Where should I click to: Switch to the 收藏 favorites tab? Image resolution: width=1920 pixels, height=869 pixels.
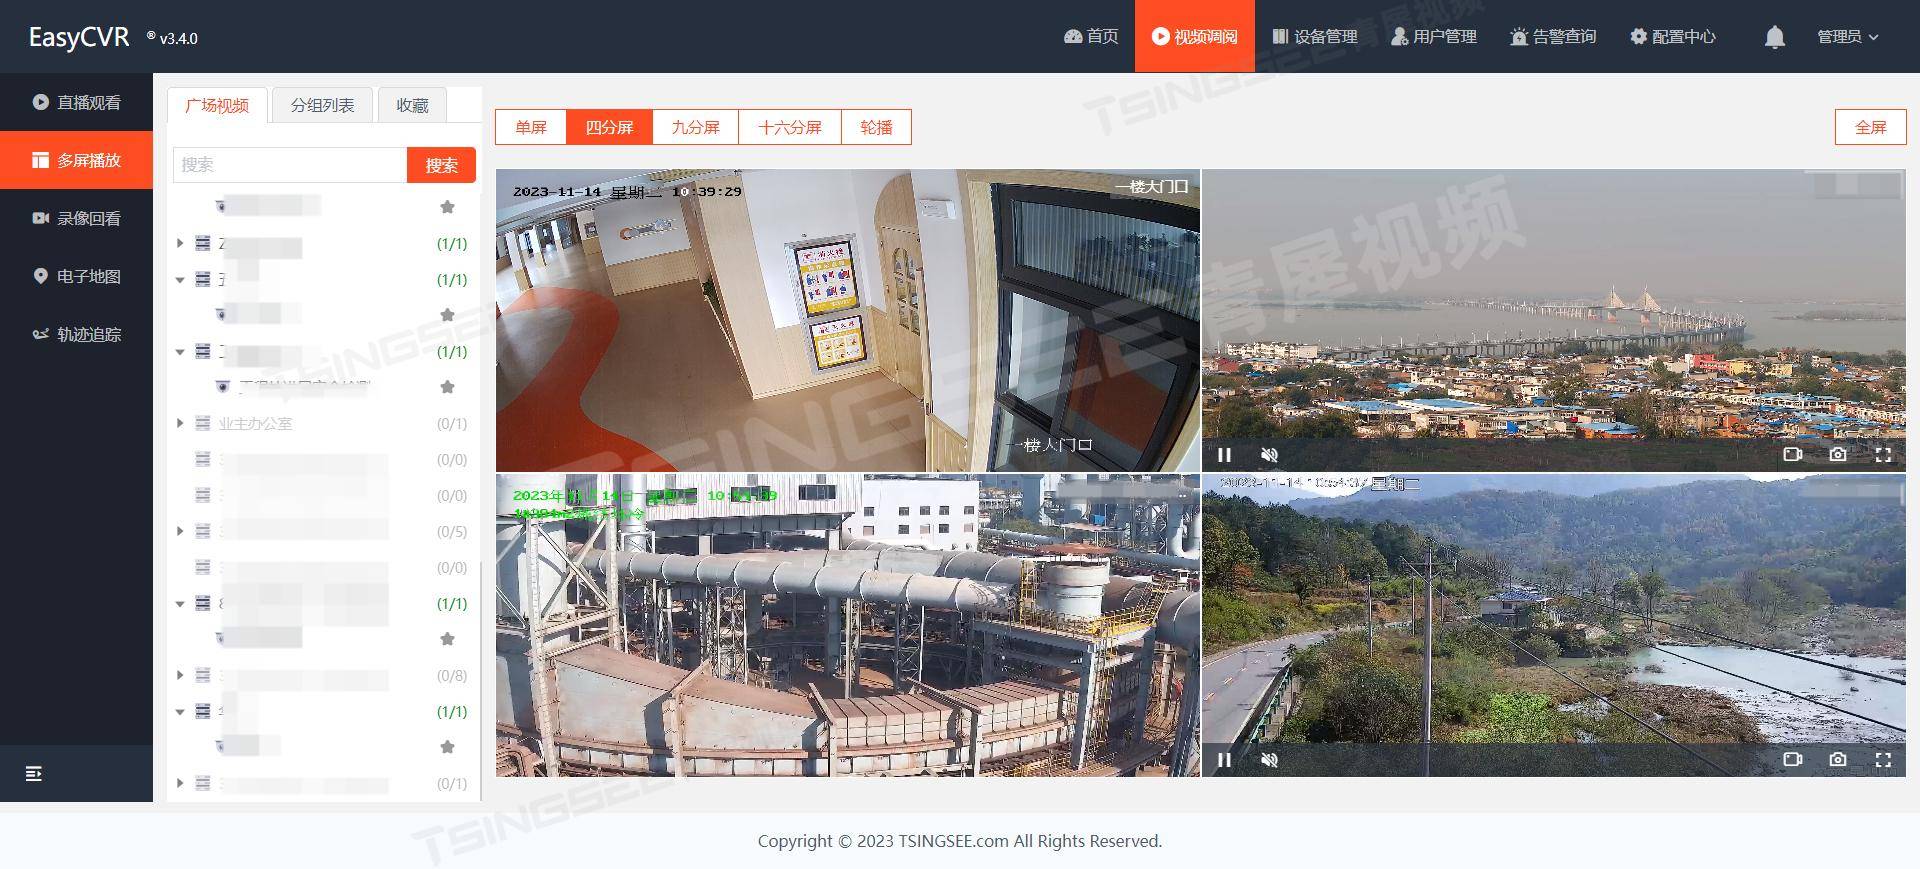[x=412, y=105]
